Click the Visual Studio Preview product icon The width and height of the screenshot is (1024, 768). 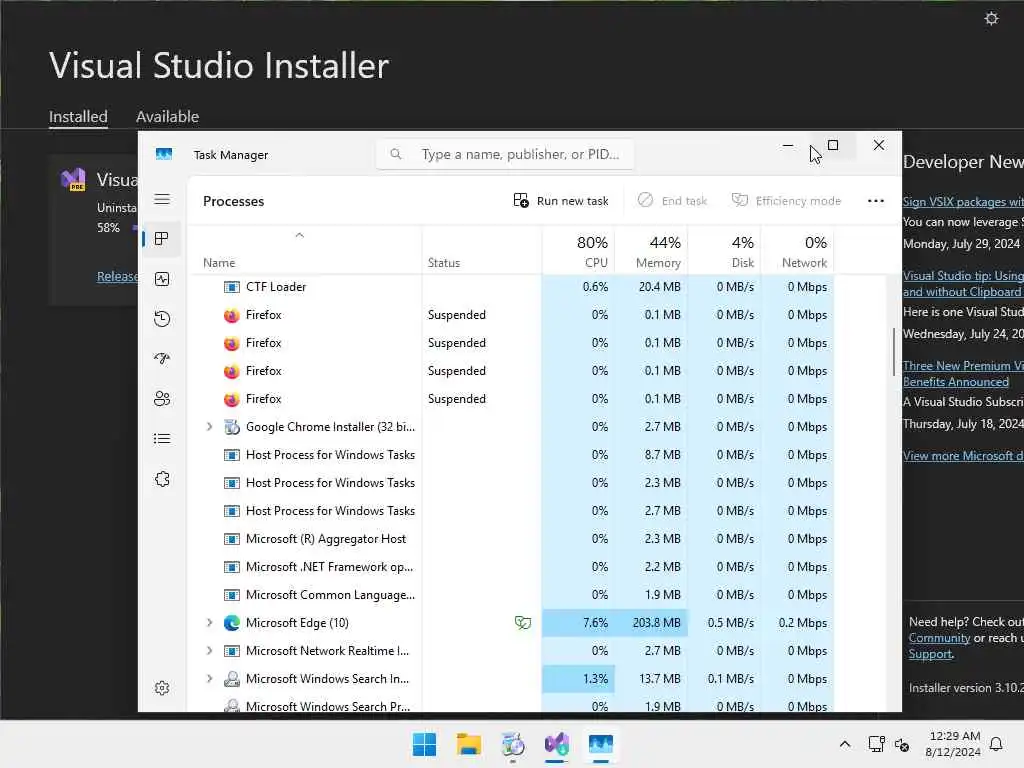click(x=73, y=180)
